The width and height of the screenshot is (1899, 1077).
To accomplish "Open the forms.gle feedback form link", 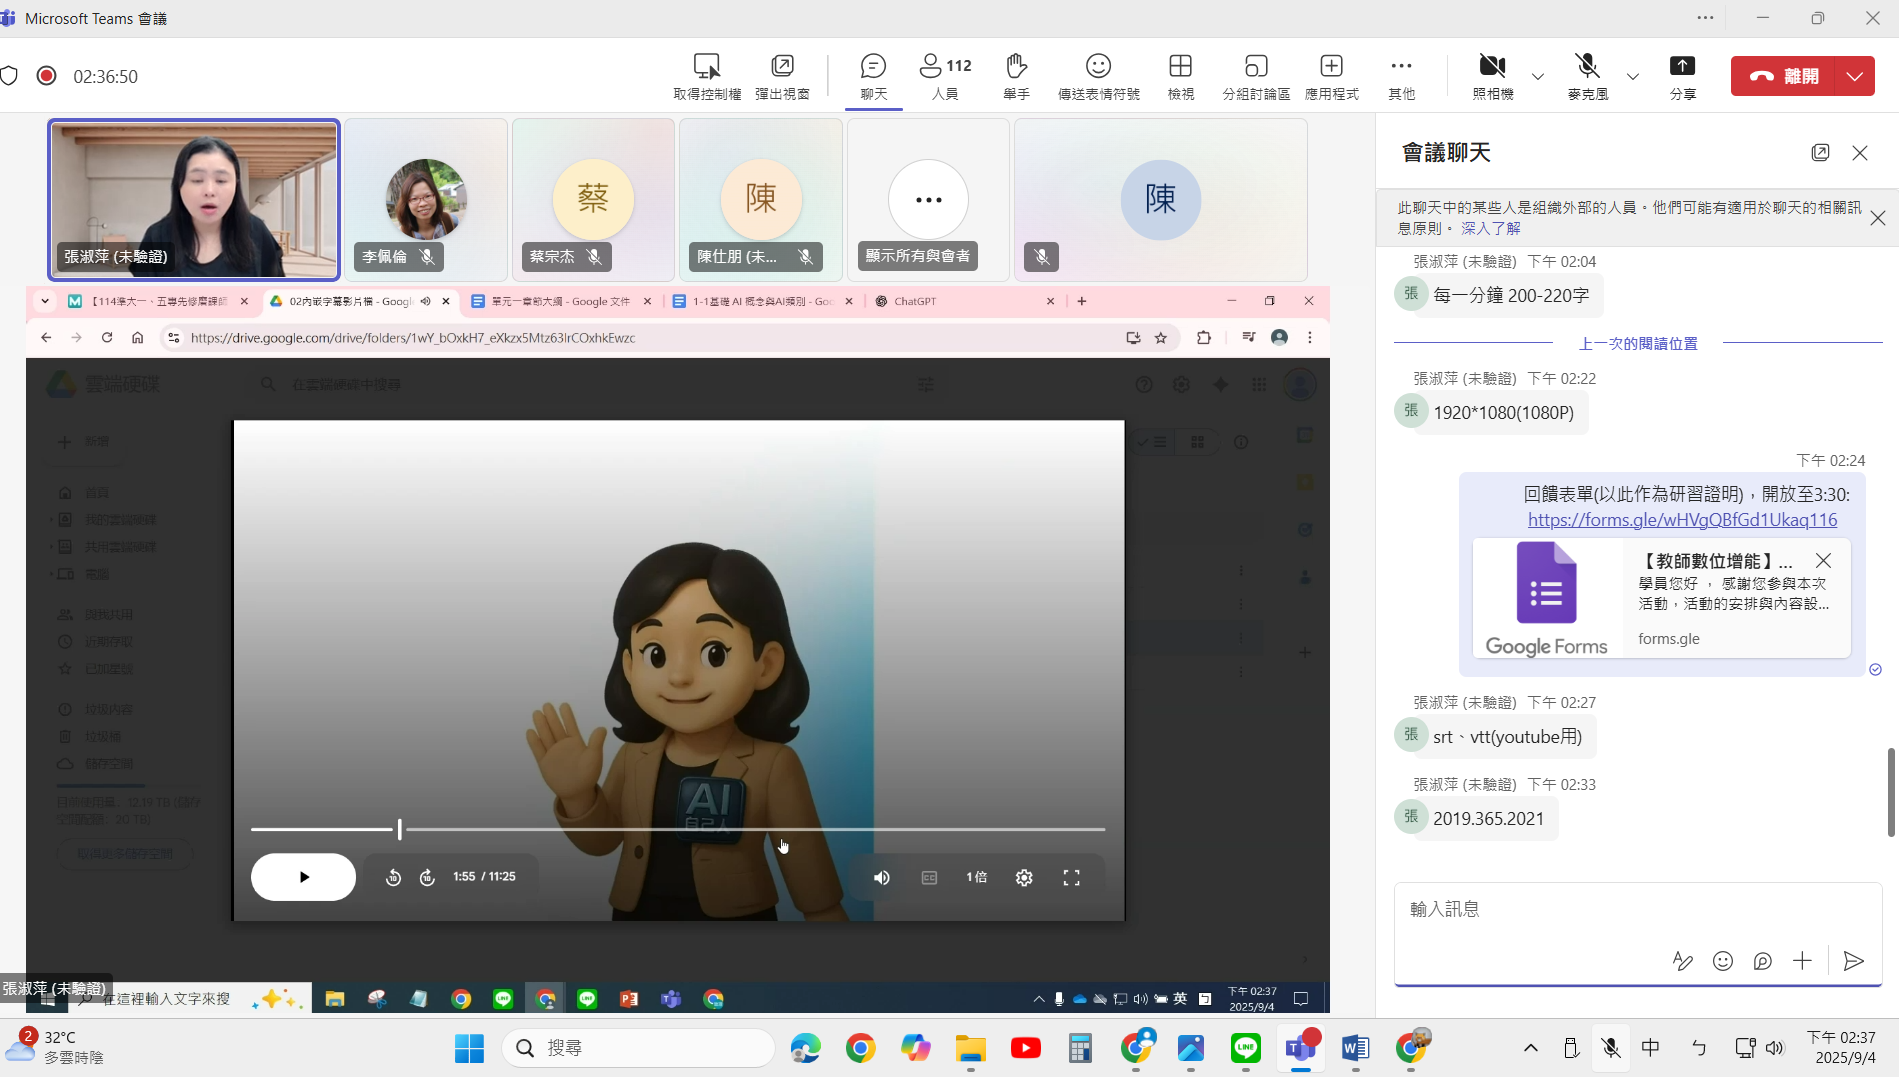I will click(x=1682, y=520).
